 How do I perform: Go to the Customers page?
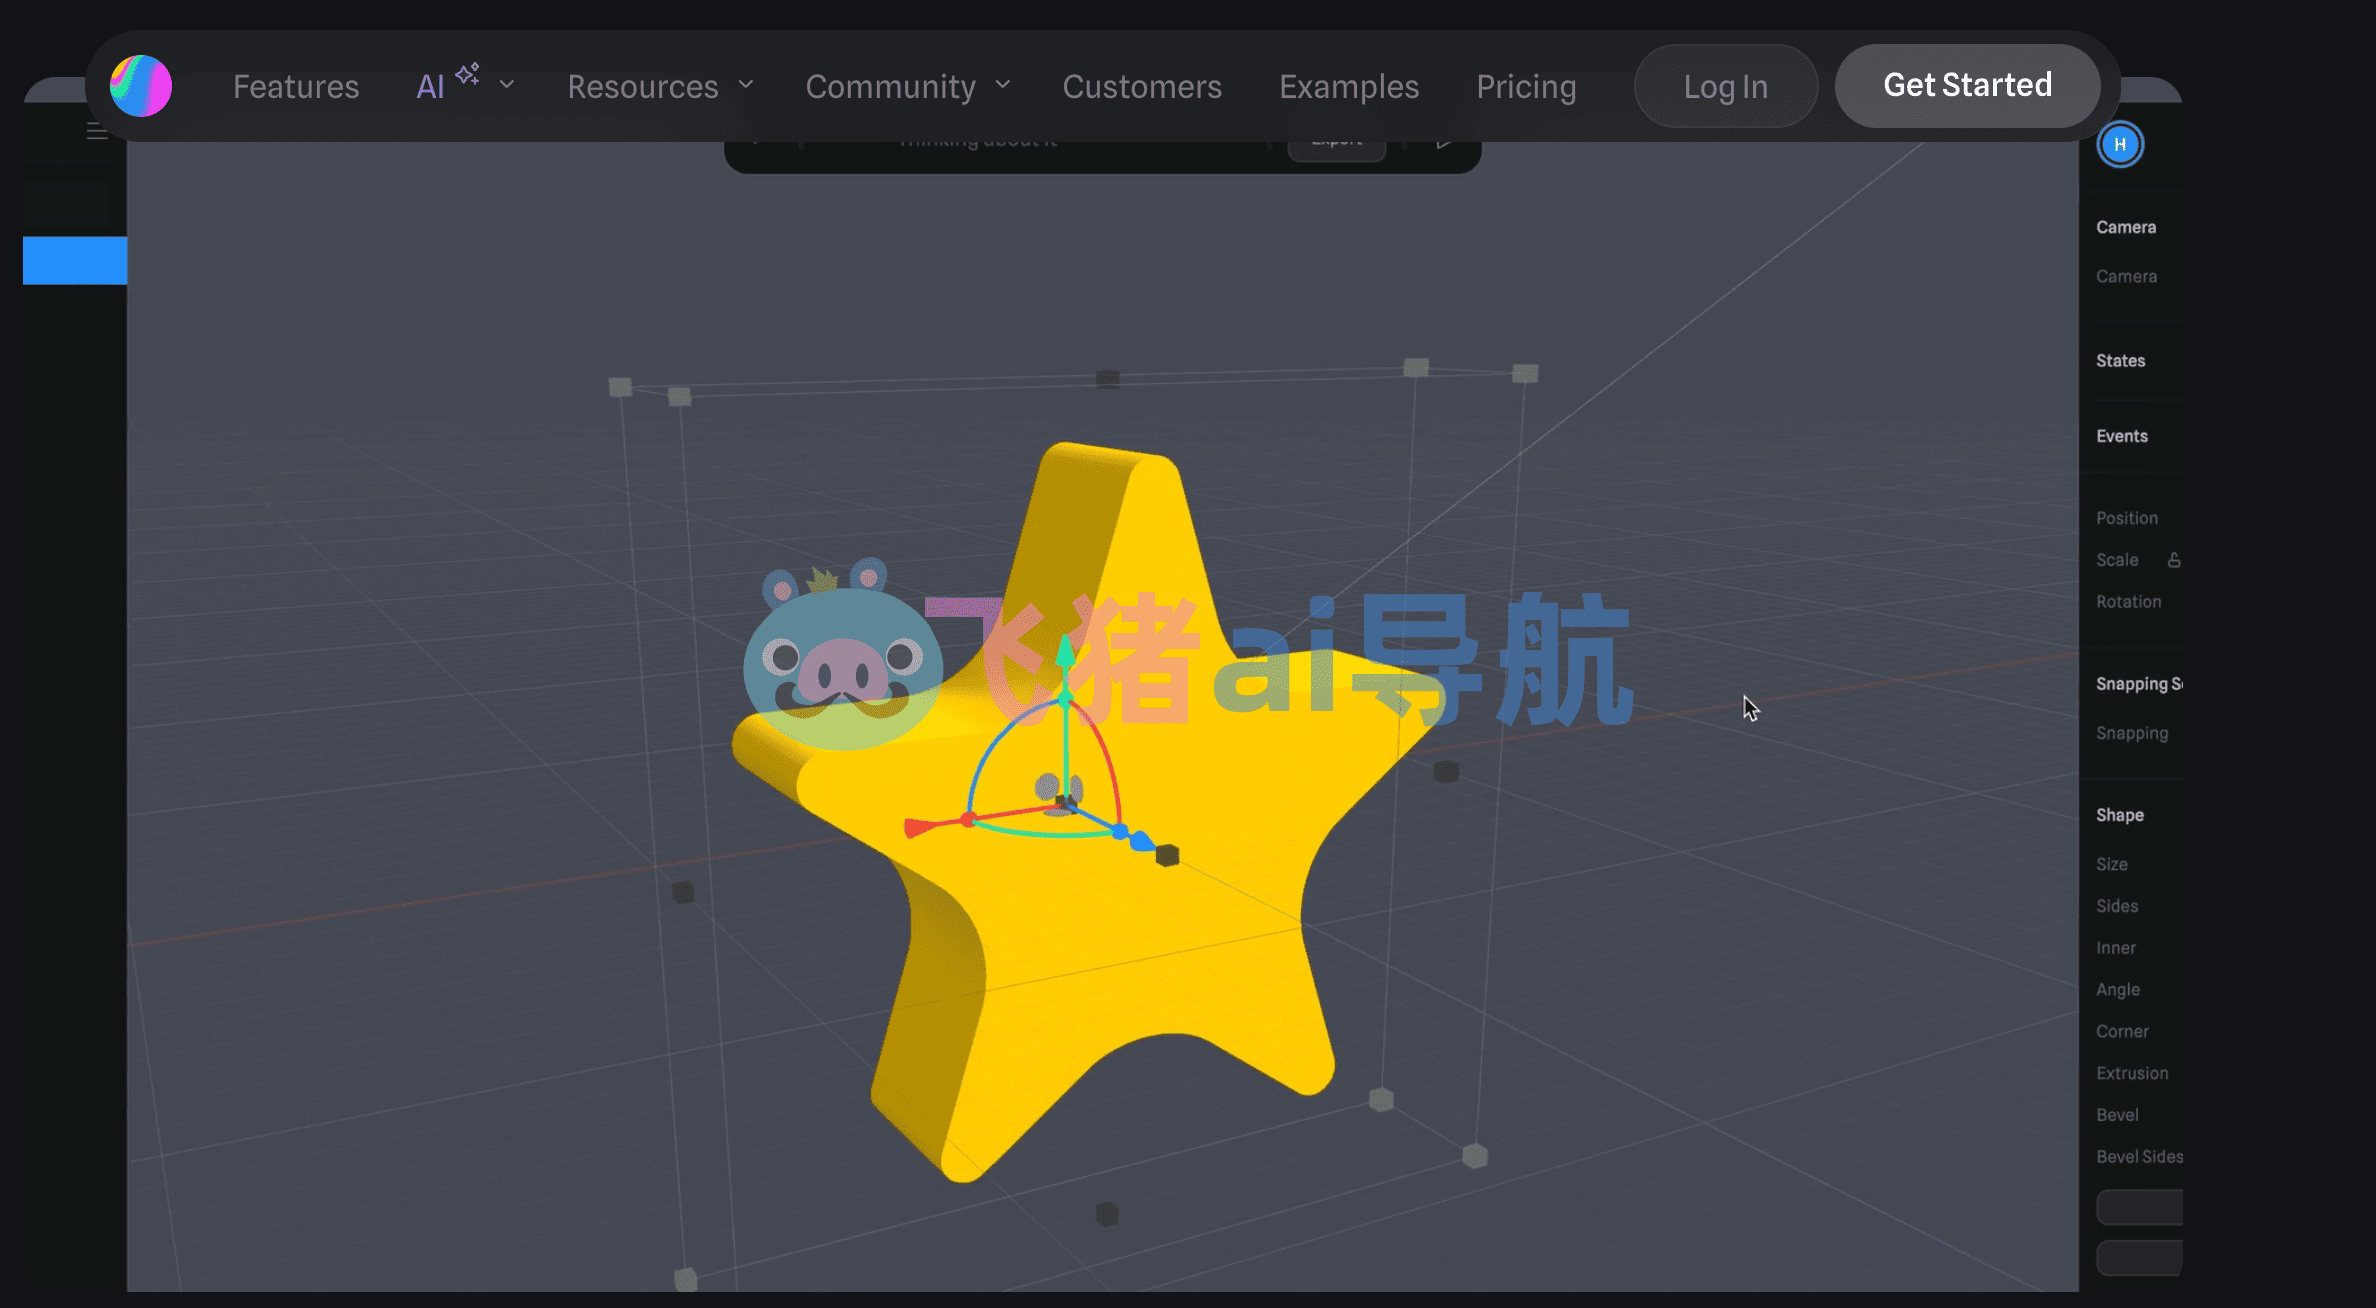[1142, 87]
